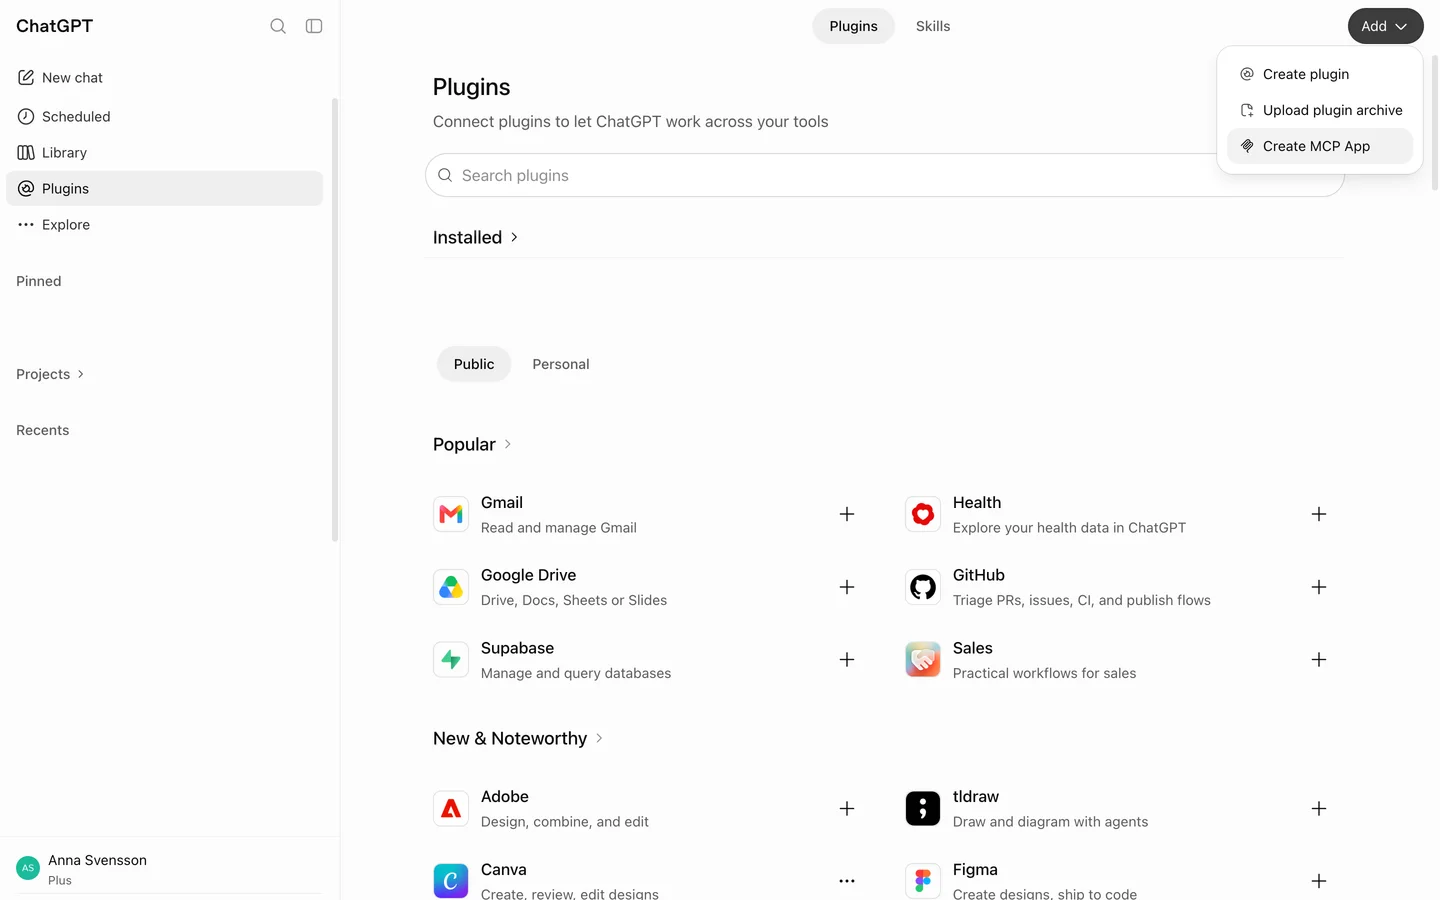
Task: Add the Sales plugin plus icon
Action: point(1319,660)
